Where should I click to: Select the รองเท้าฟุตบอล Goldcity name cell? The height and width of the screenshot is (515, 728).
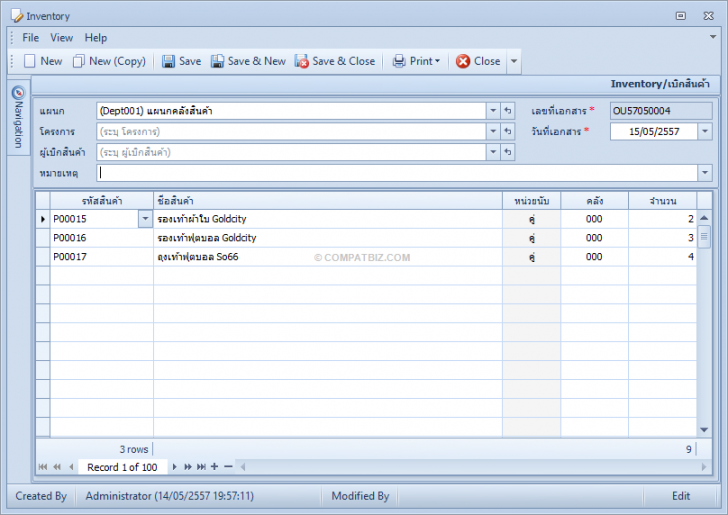click(328, 238)
